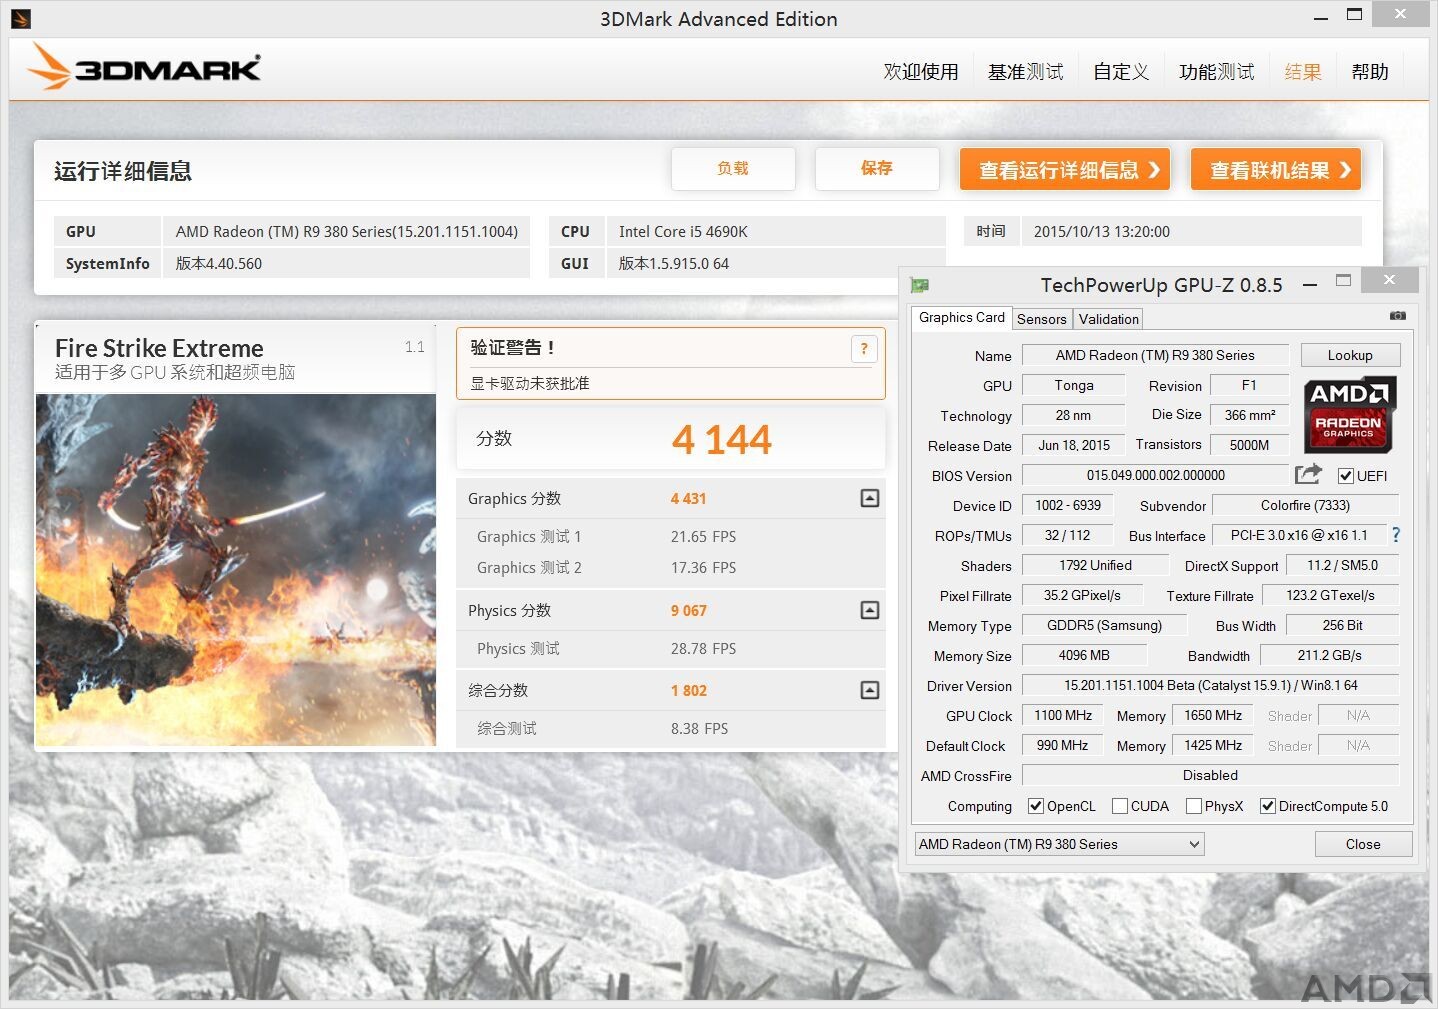Toggle the UEFI checkbox

pyautogui.click(x=1346, y=476)
